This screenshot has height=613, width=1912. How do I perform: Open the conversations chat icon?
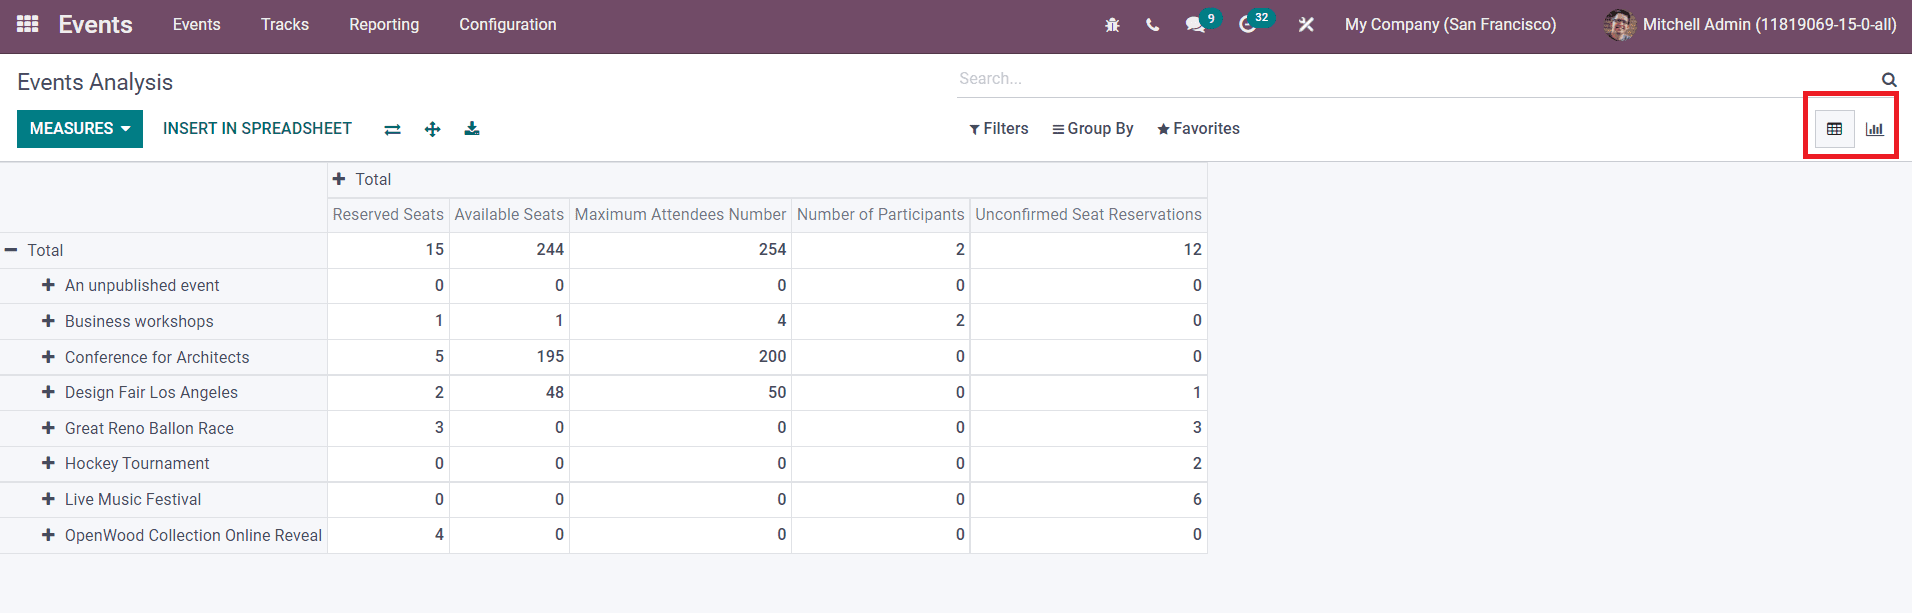pos(1194,25)
